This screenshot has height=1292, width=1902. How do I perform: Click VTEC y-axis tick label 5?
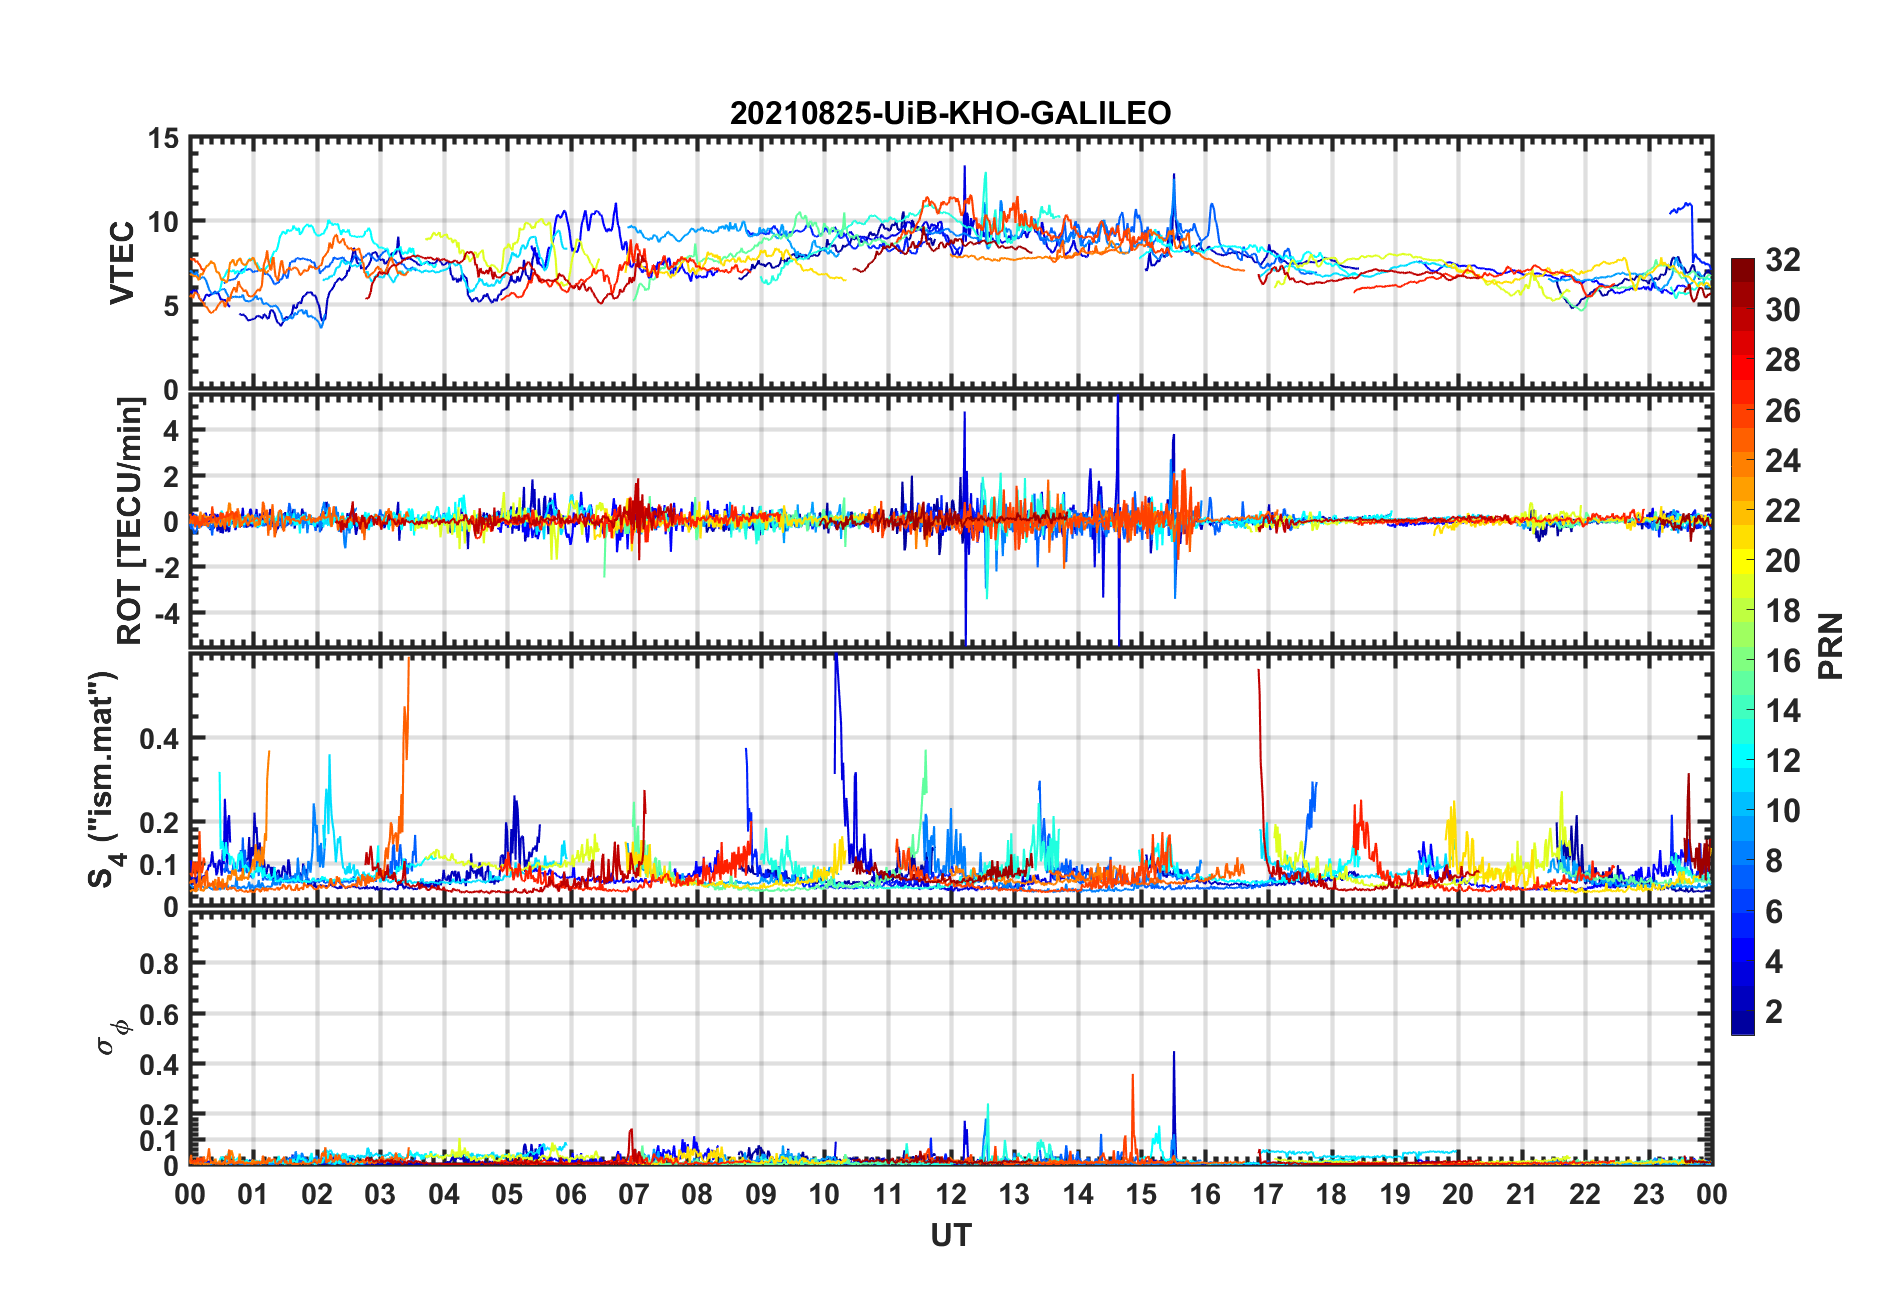tap(172, 306)
